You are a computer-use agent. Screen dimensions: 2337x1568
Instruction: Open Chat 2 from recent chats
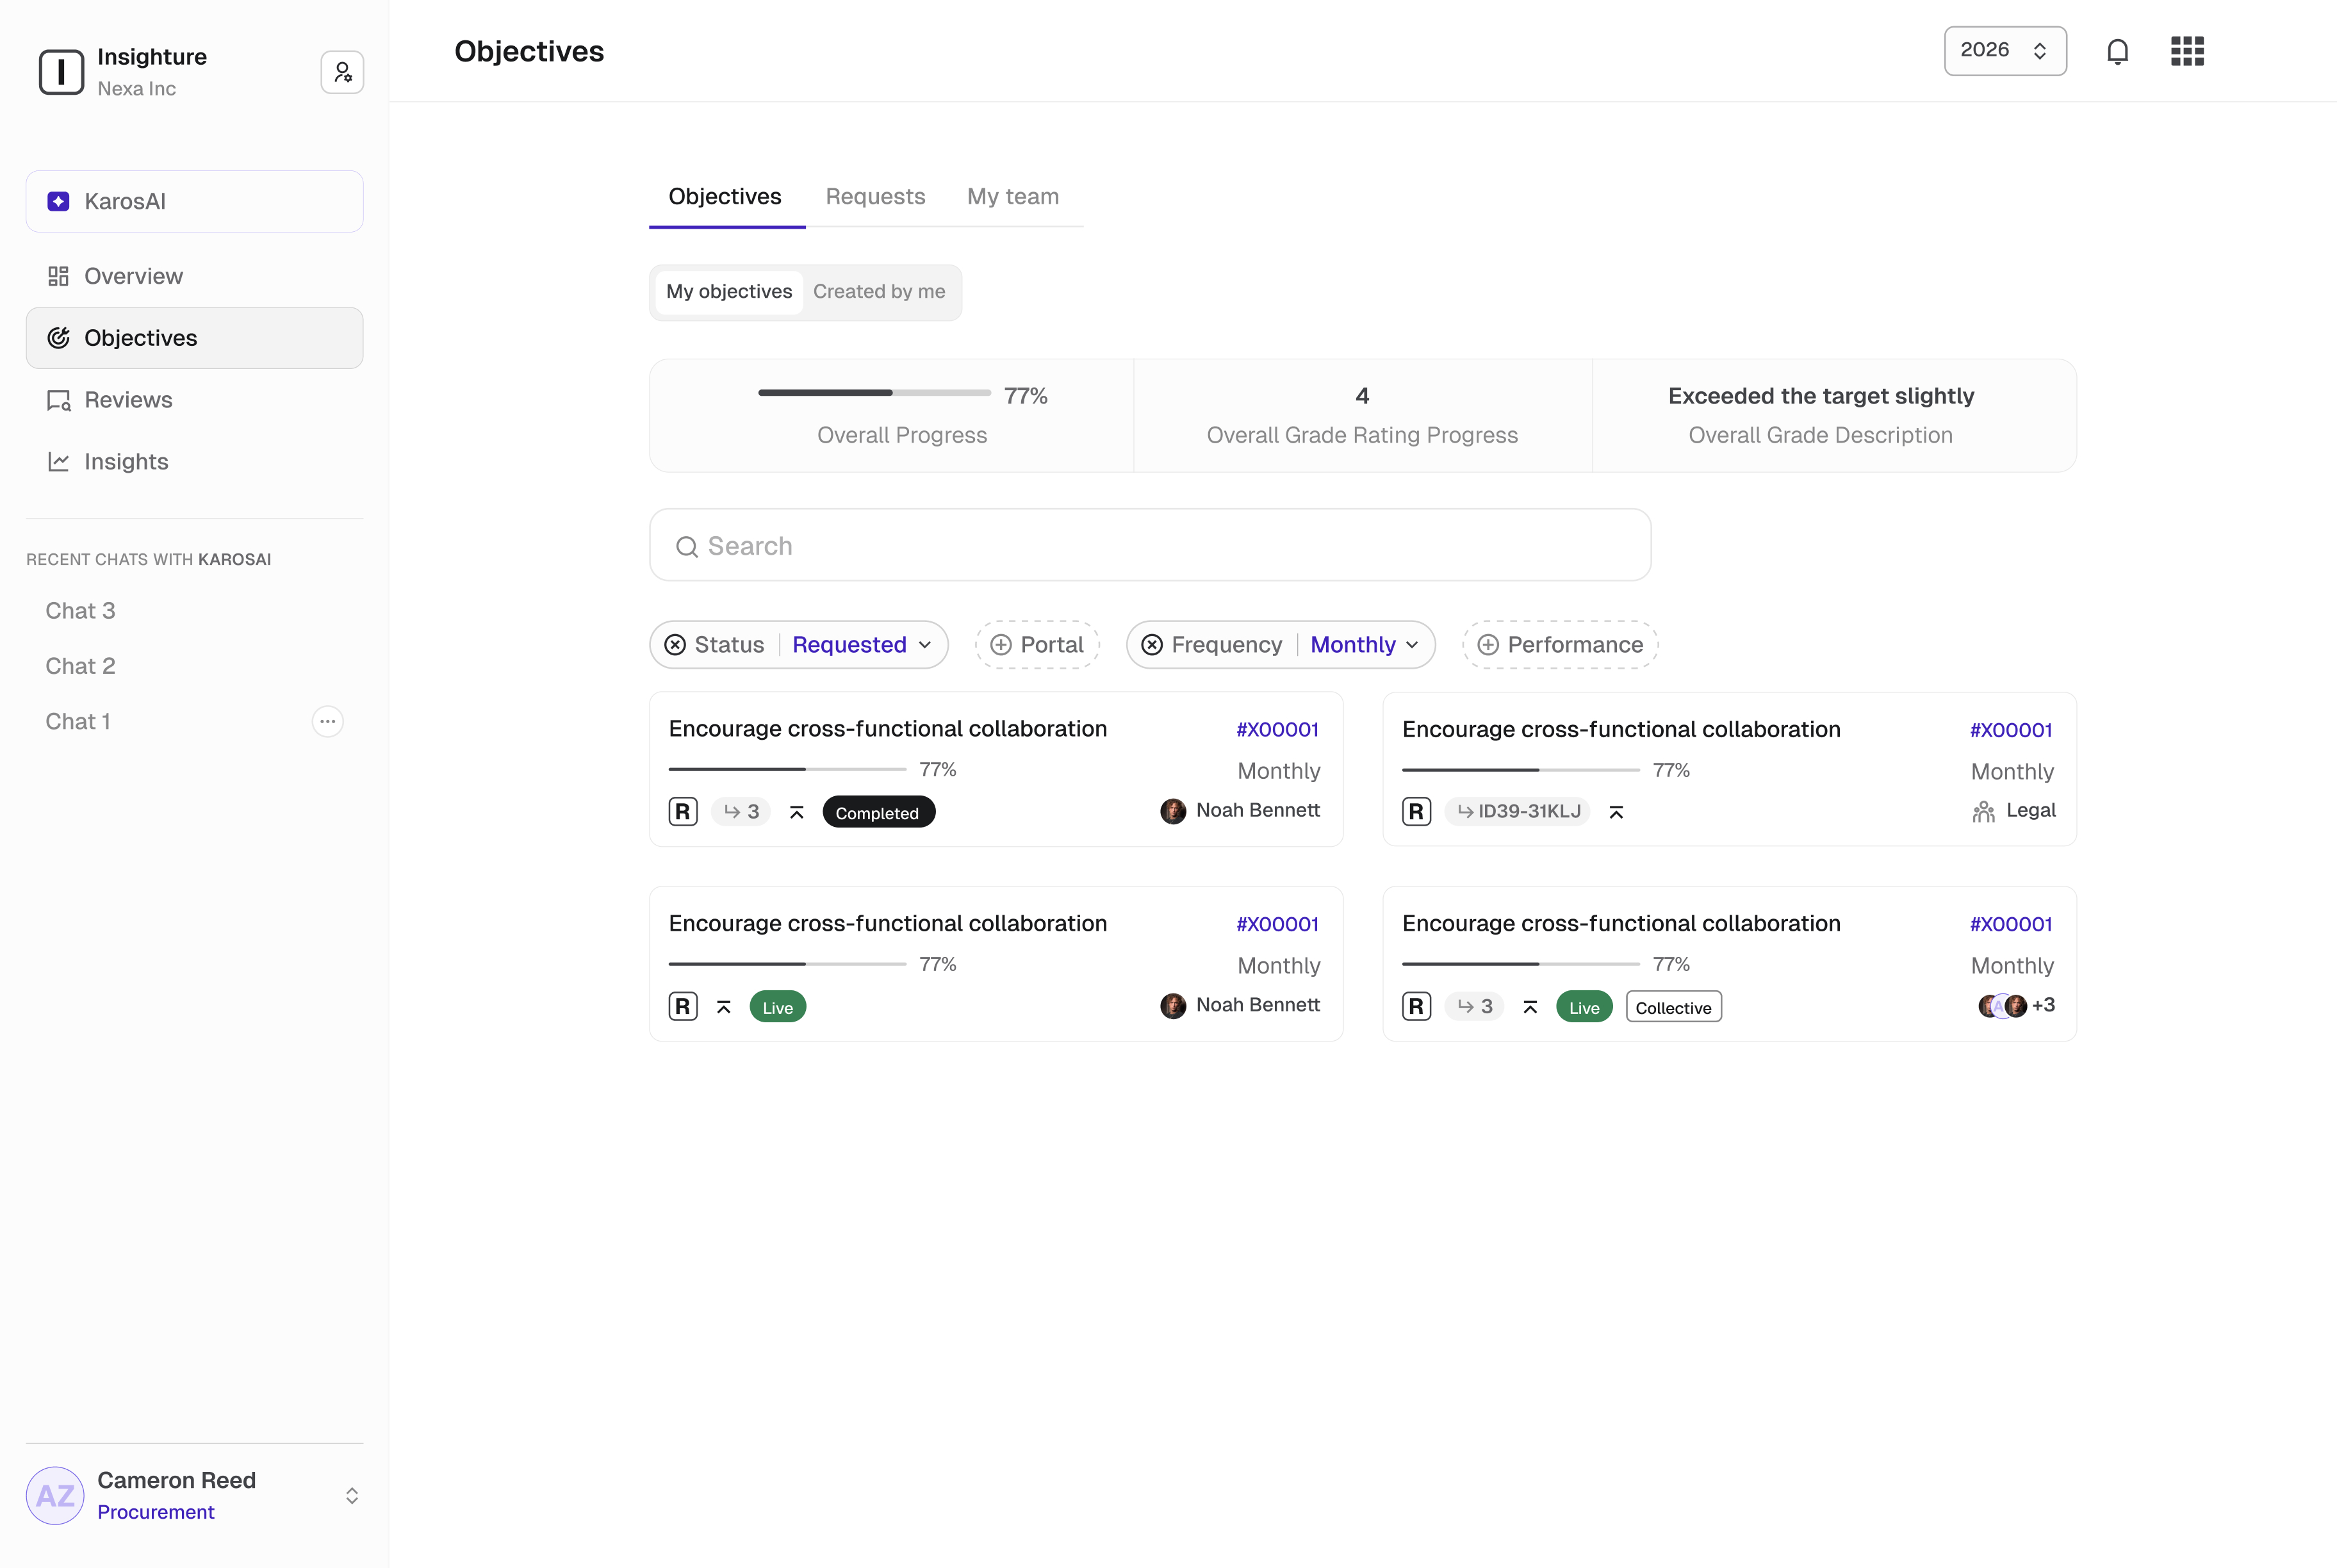pos(80,666)
